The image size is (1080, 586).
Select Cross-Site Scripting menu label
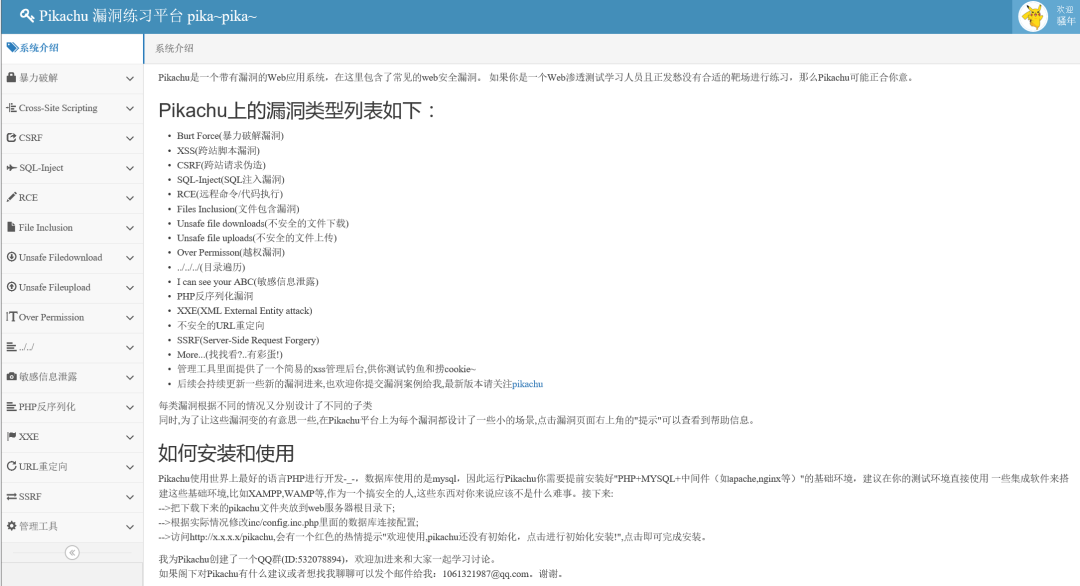pyautogui.click(x=58, y=108)
